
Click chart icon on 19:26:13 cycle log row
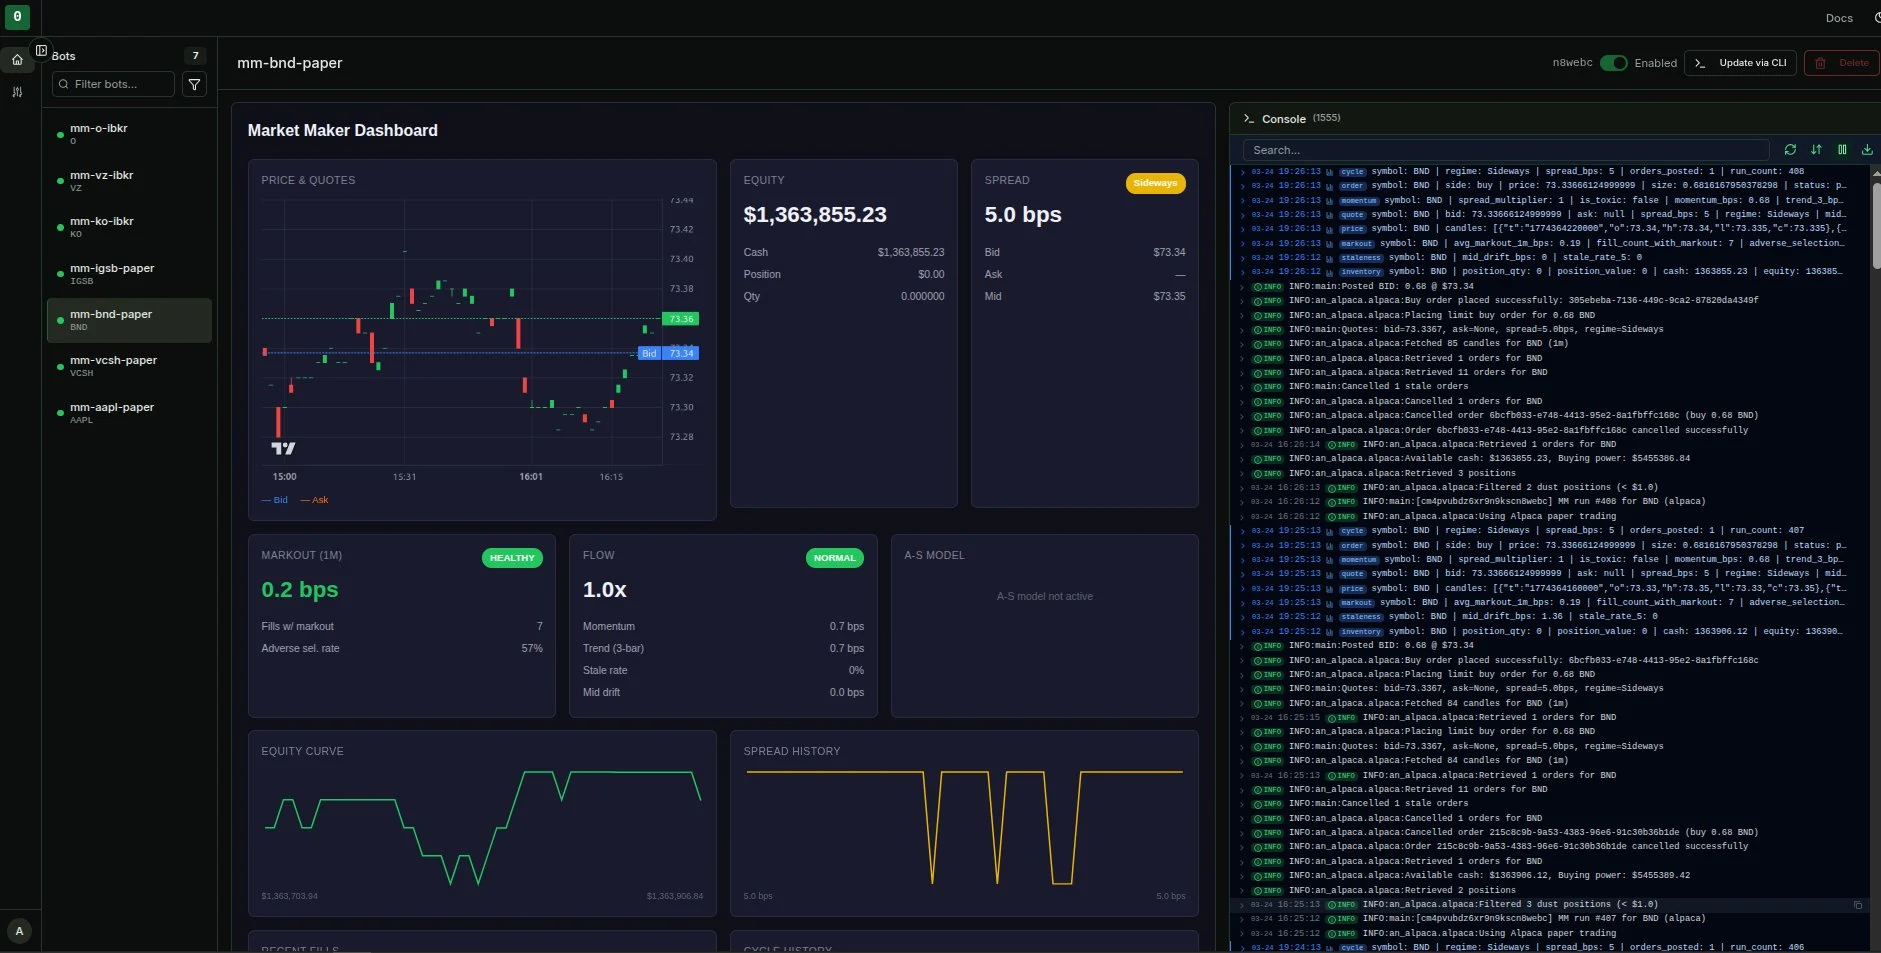coord(1330,172)
